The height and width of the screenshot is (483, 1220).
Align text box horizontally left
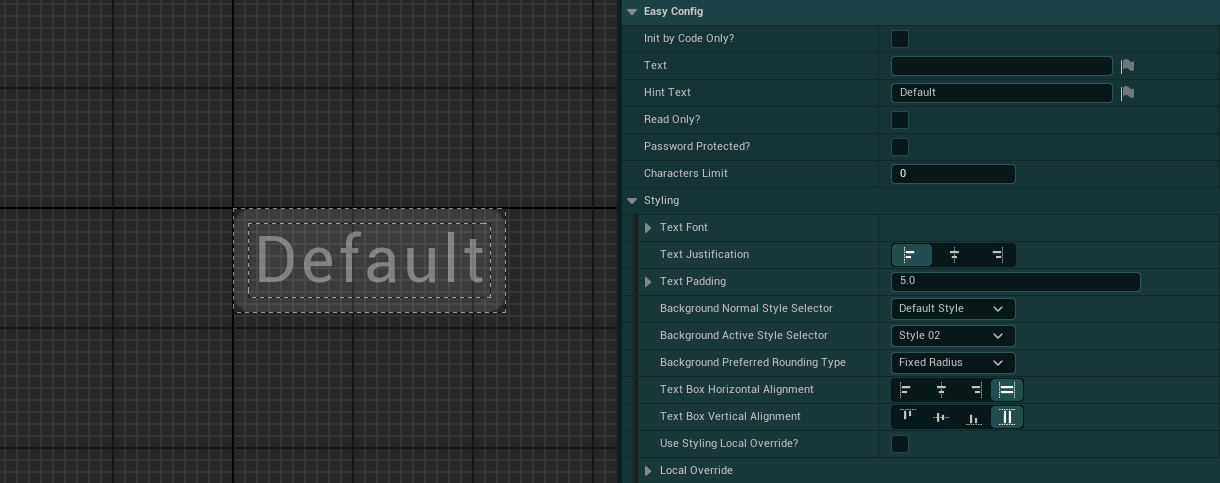pos(907,390)
